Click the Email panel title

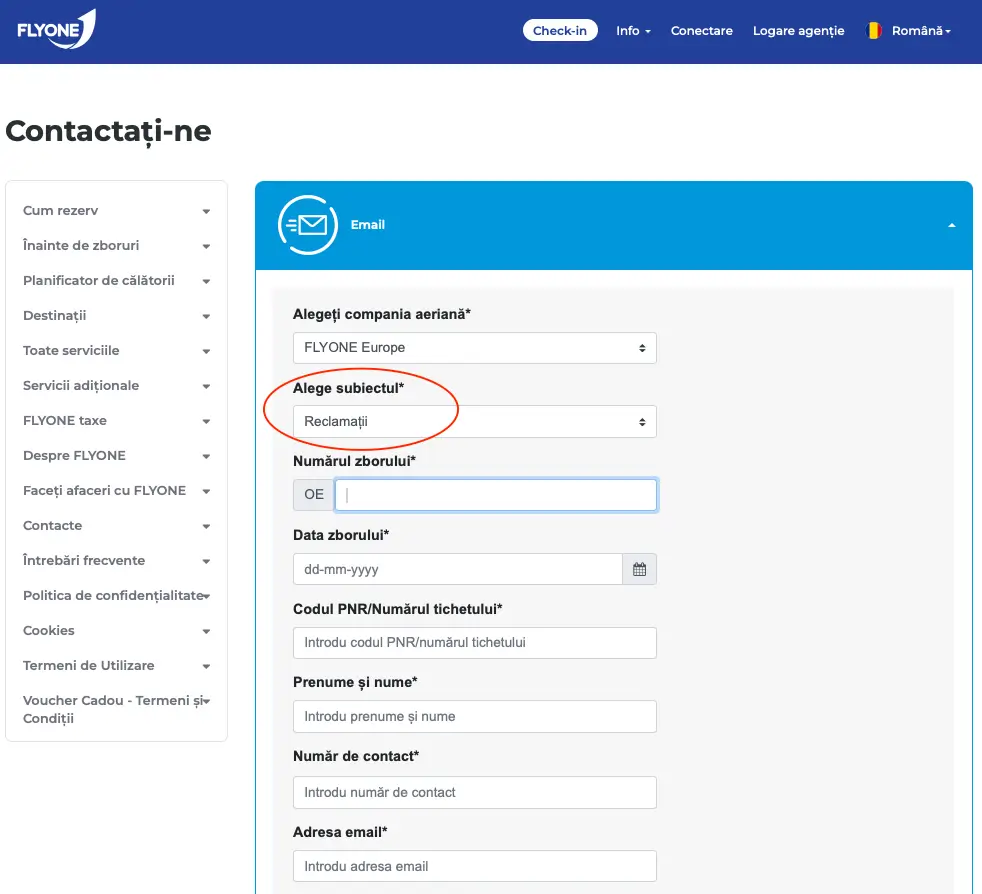(368, 225)
